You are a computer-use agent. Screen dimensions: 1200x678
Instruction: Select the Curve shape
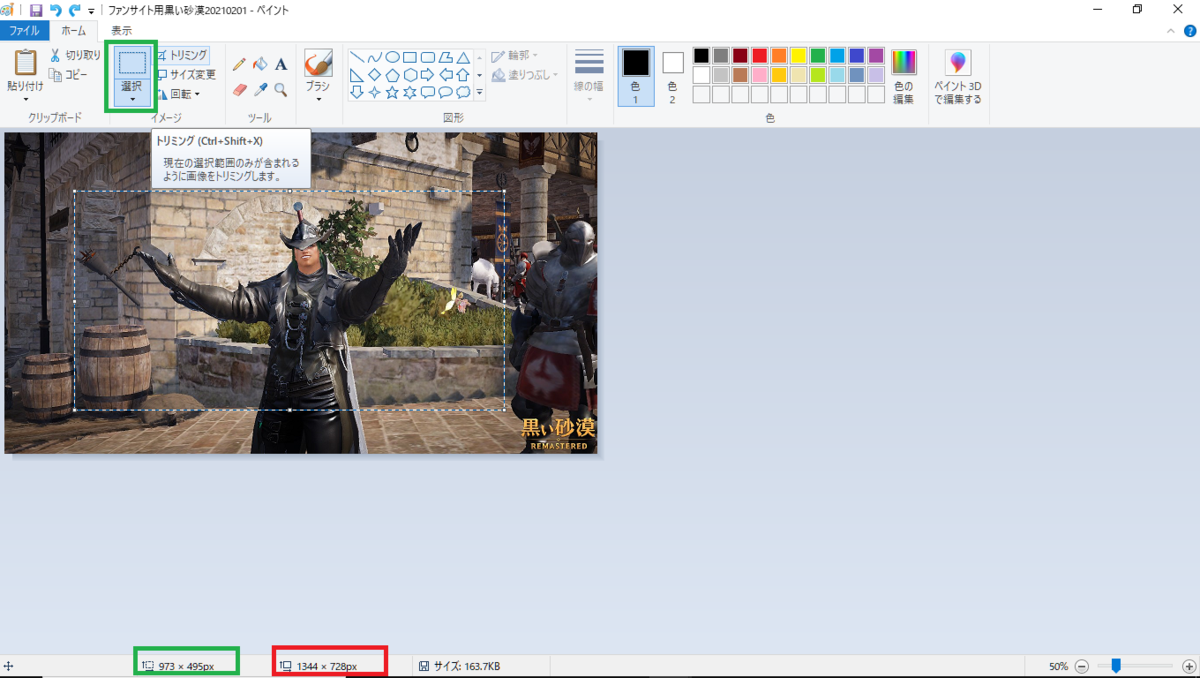point(374,57)
